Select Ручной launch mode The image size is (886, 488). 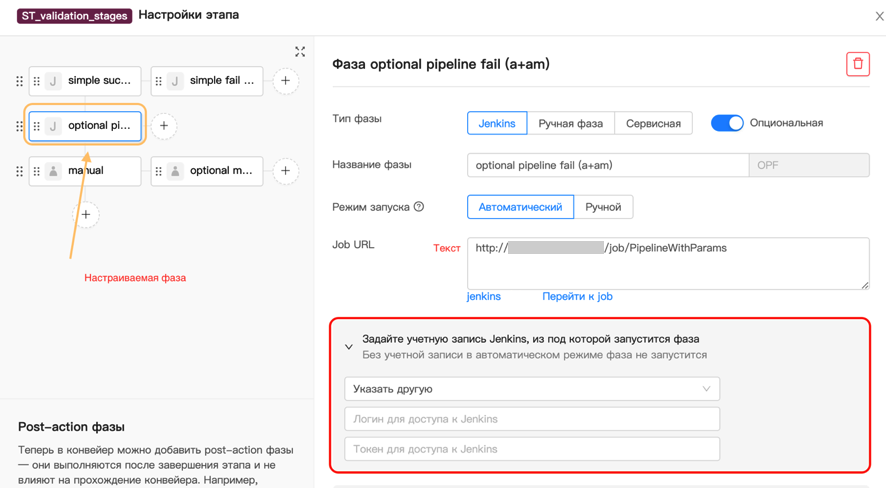pos(603,207)
